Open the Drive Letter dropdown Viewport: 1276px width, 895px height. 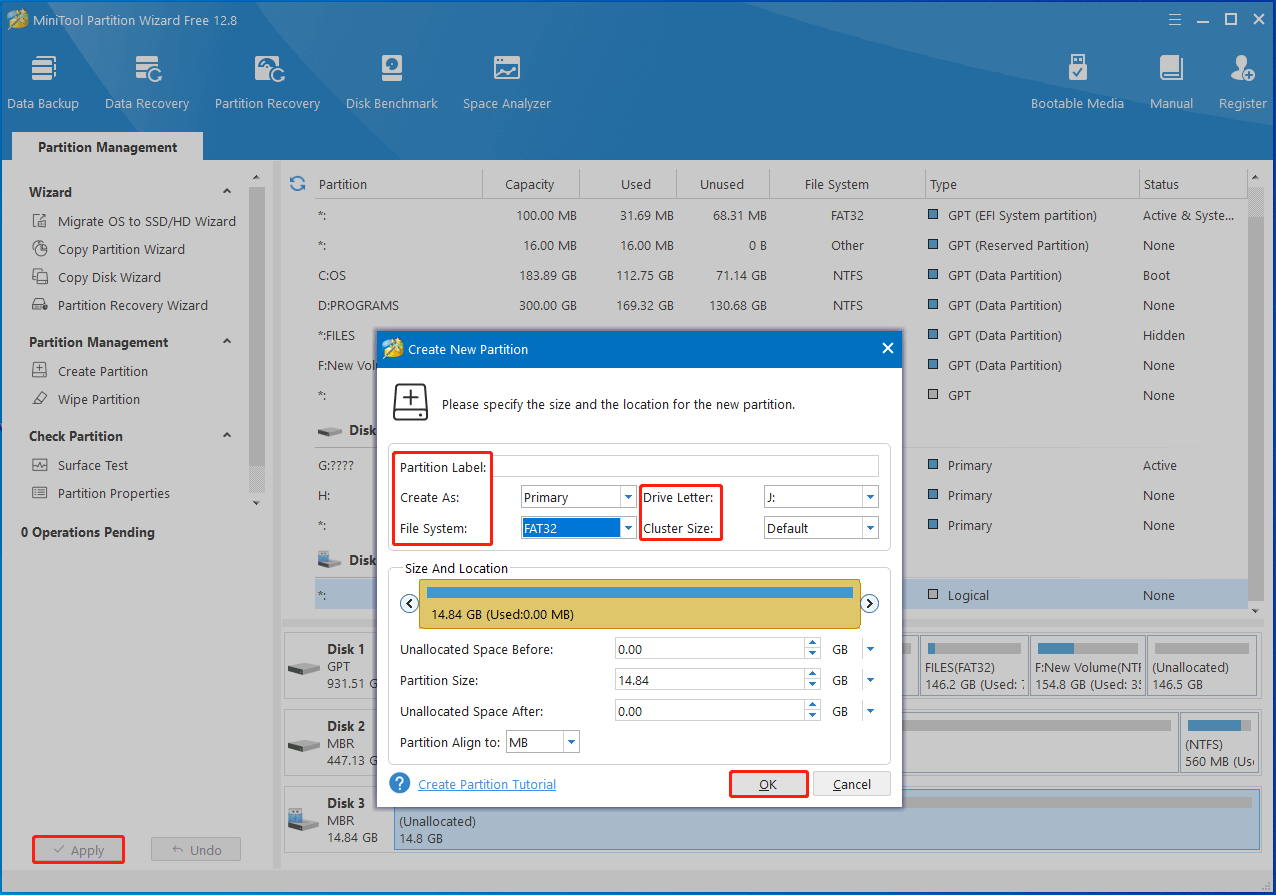coord(870,497)
